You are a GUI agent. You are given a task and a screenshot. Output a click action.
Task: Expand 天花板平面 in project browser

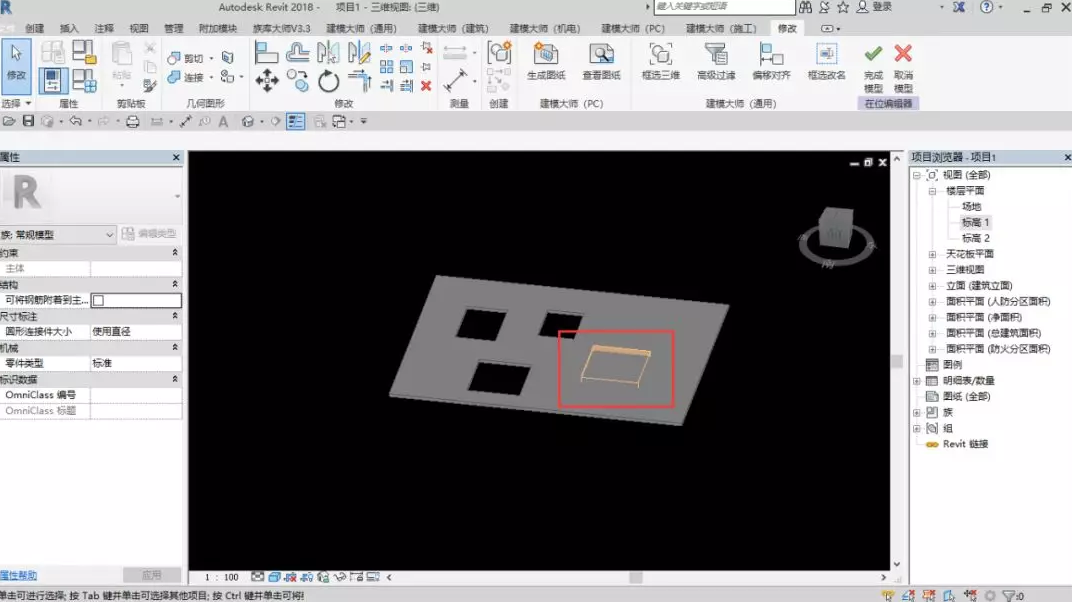(x=933, y=254)
